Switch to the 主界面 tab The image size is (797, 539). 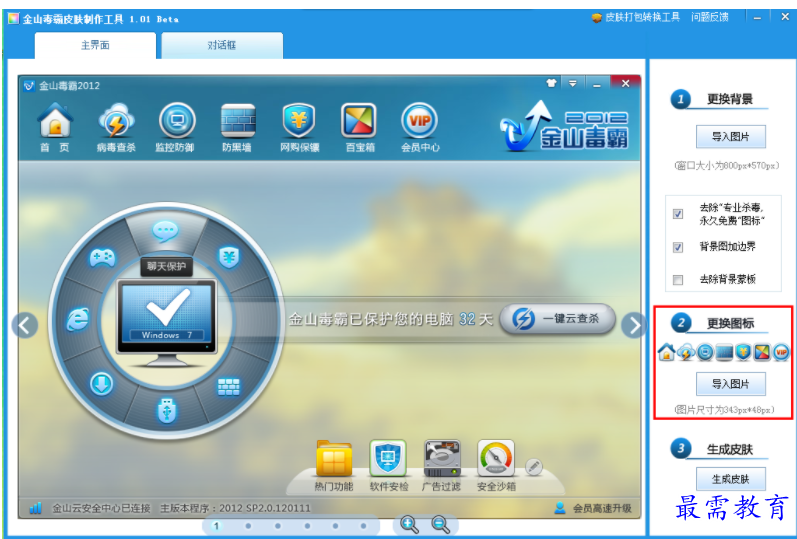(95, 45)
